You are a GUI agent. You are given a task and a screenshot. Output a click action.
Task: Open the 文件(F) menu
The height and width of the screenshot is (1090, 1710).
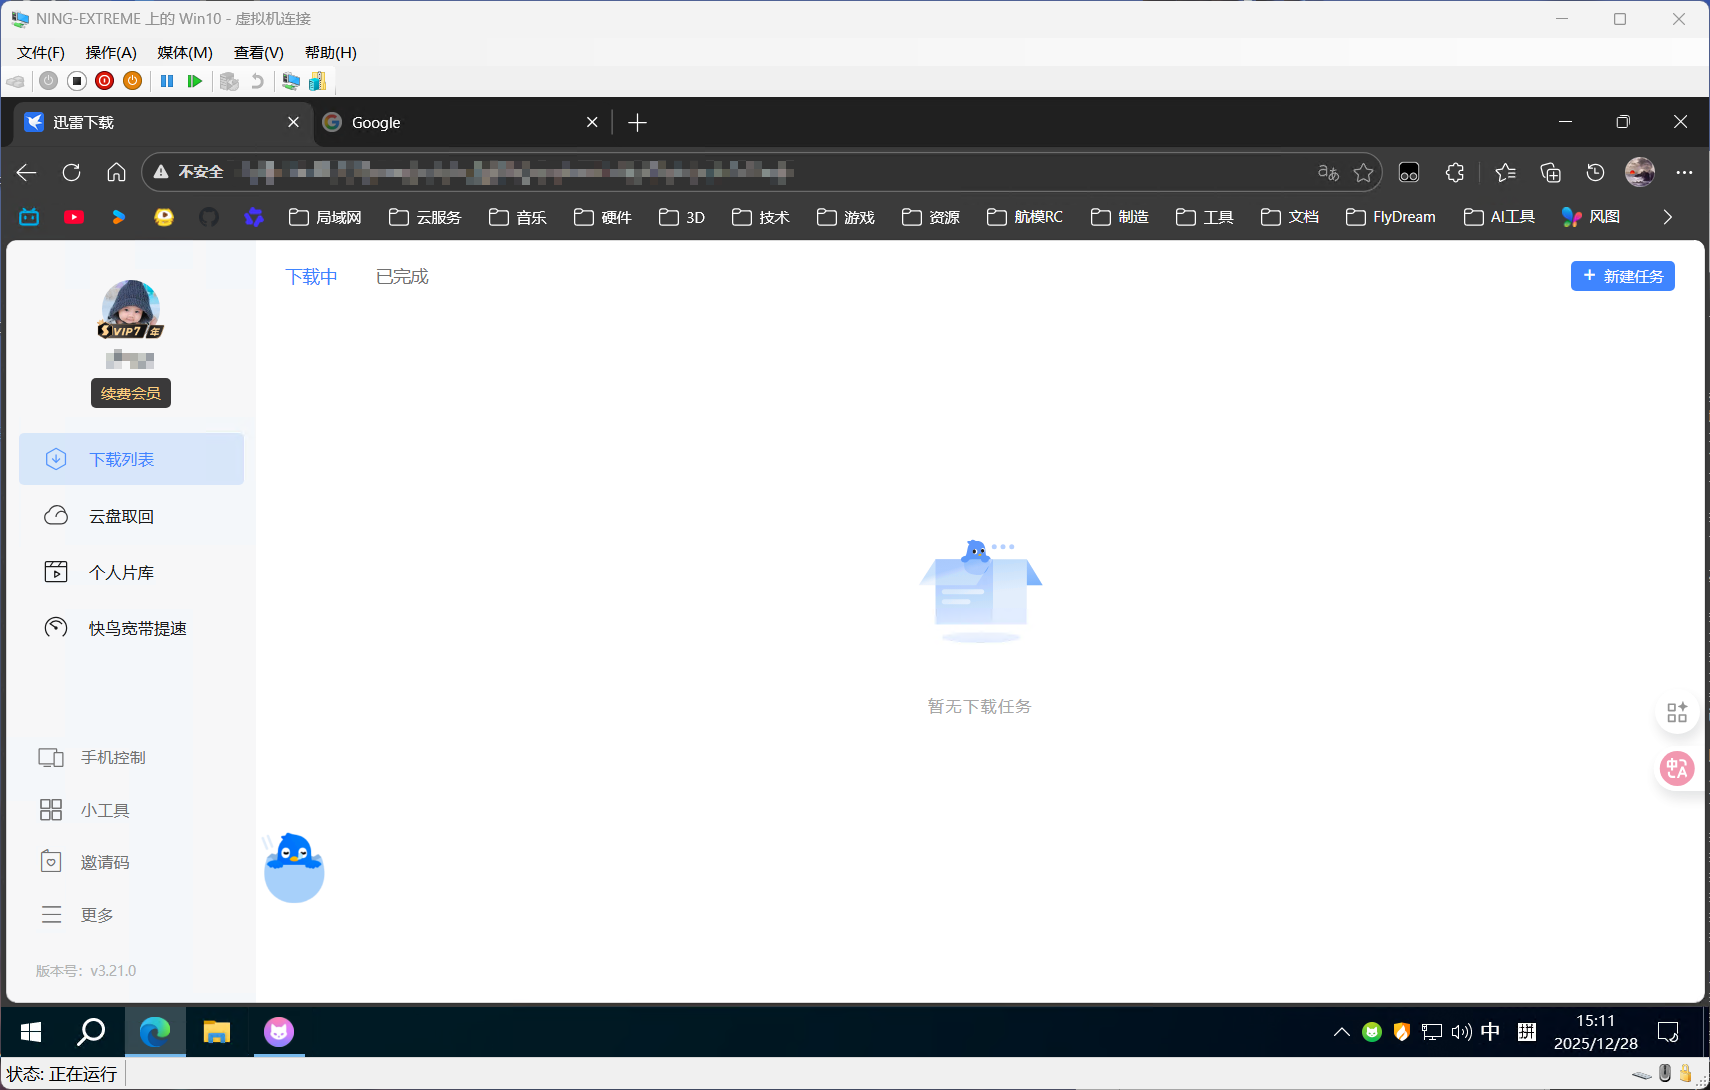pos(41,53)
